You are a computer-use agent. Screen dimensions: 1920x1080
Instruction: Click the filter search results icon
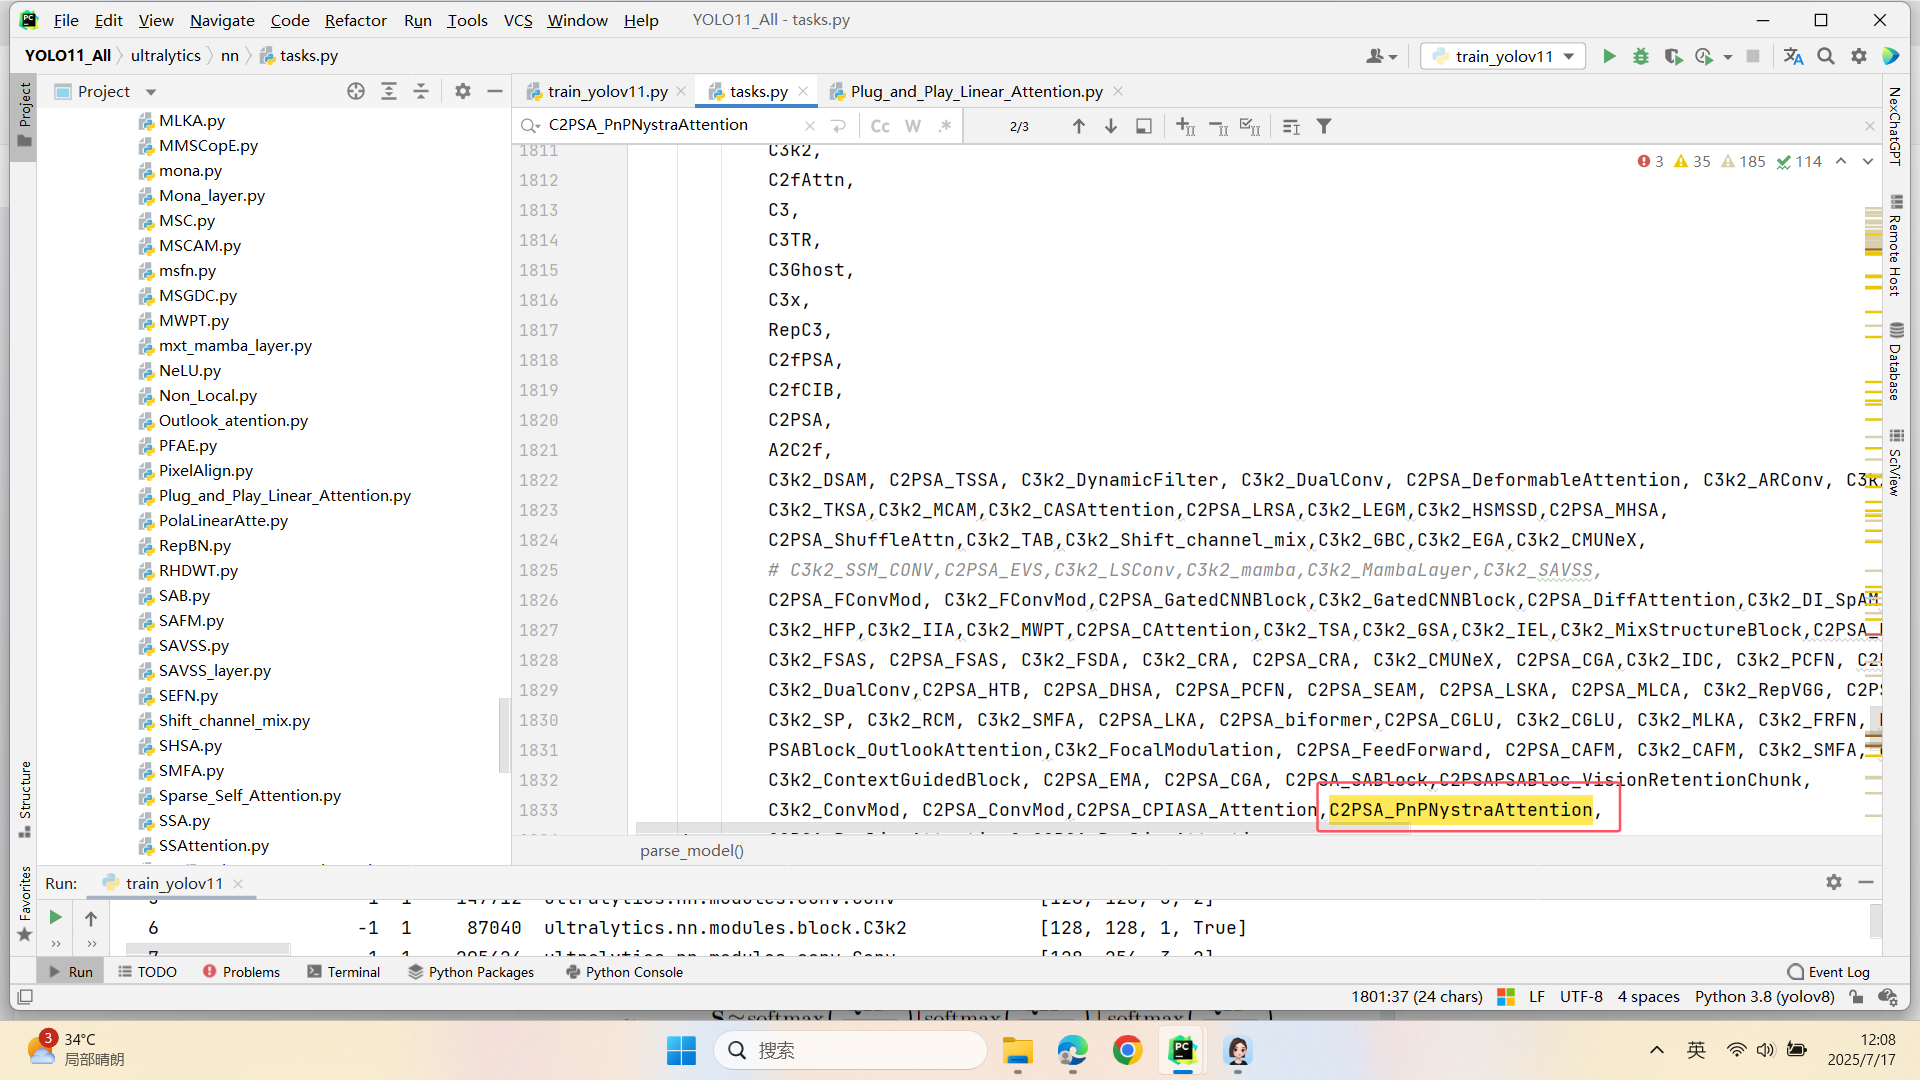point(1324,126)
